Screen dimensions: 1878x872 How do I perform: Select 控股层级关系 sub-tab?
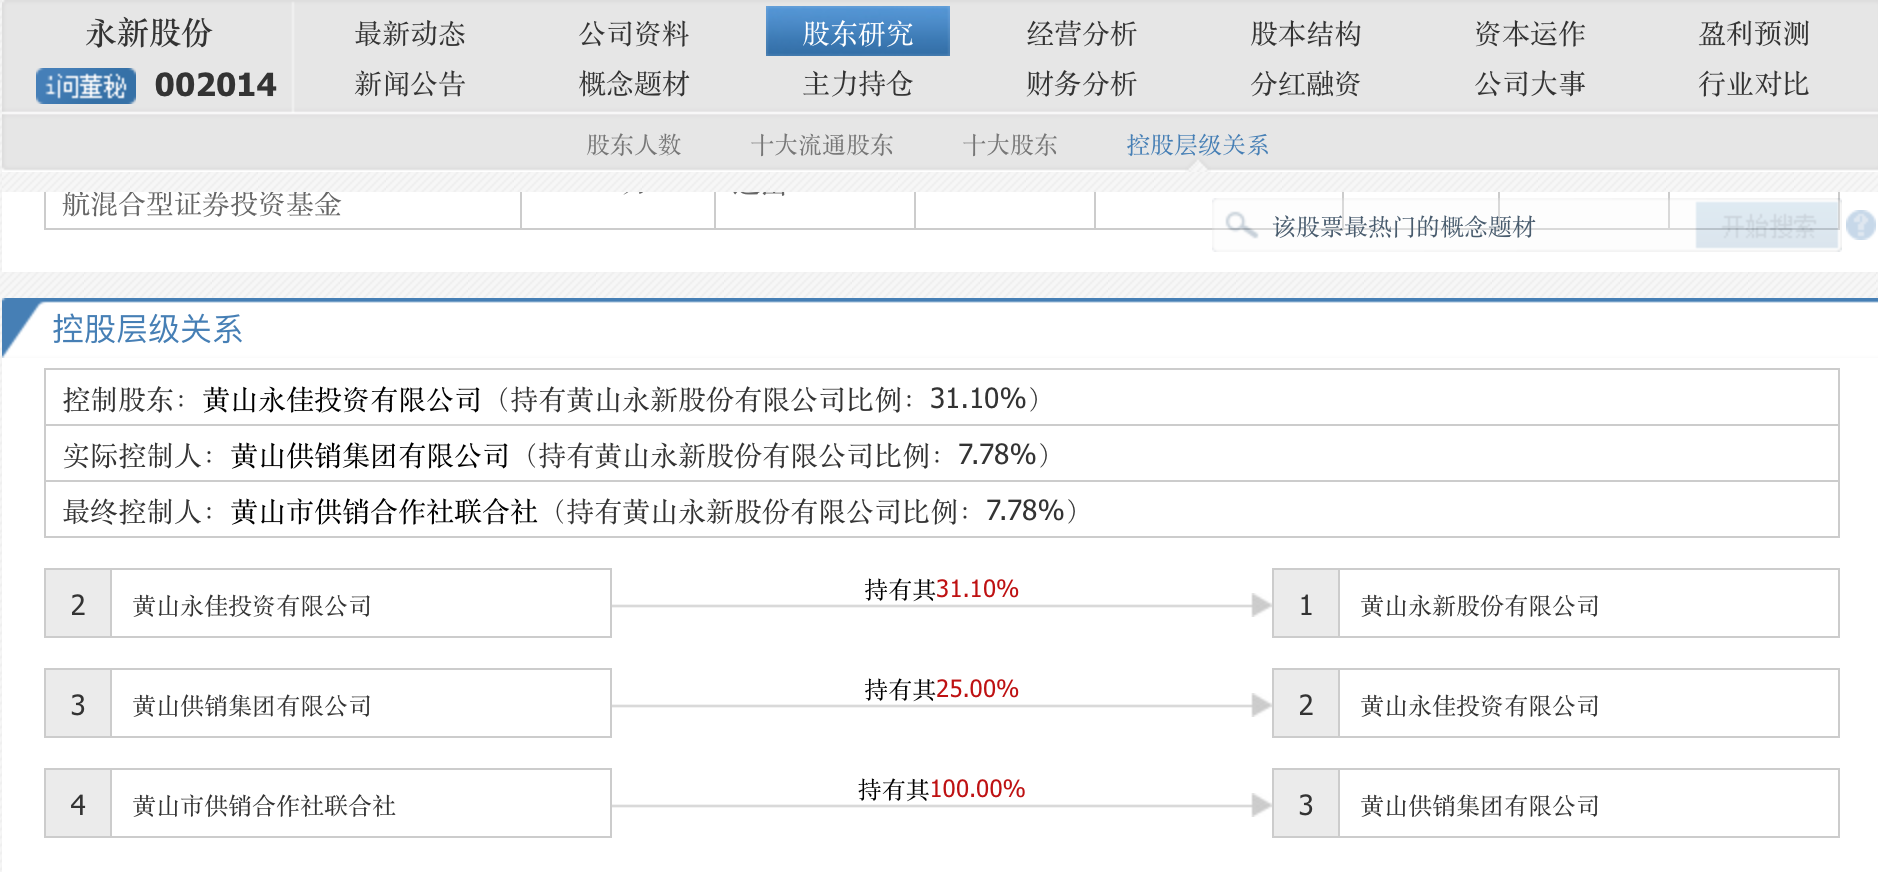coord(1197,145)
